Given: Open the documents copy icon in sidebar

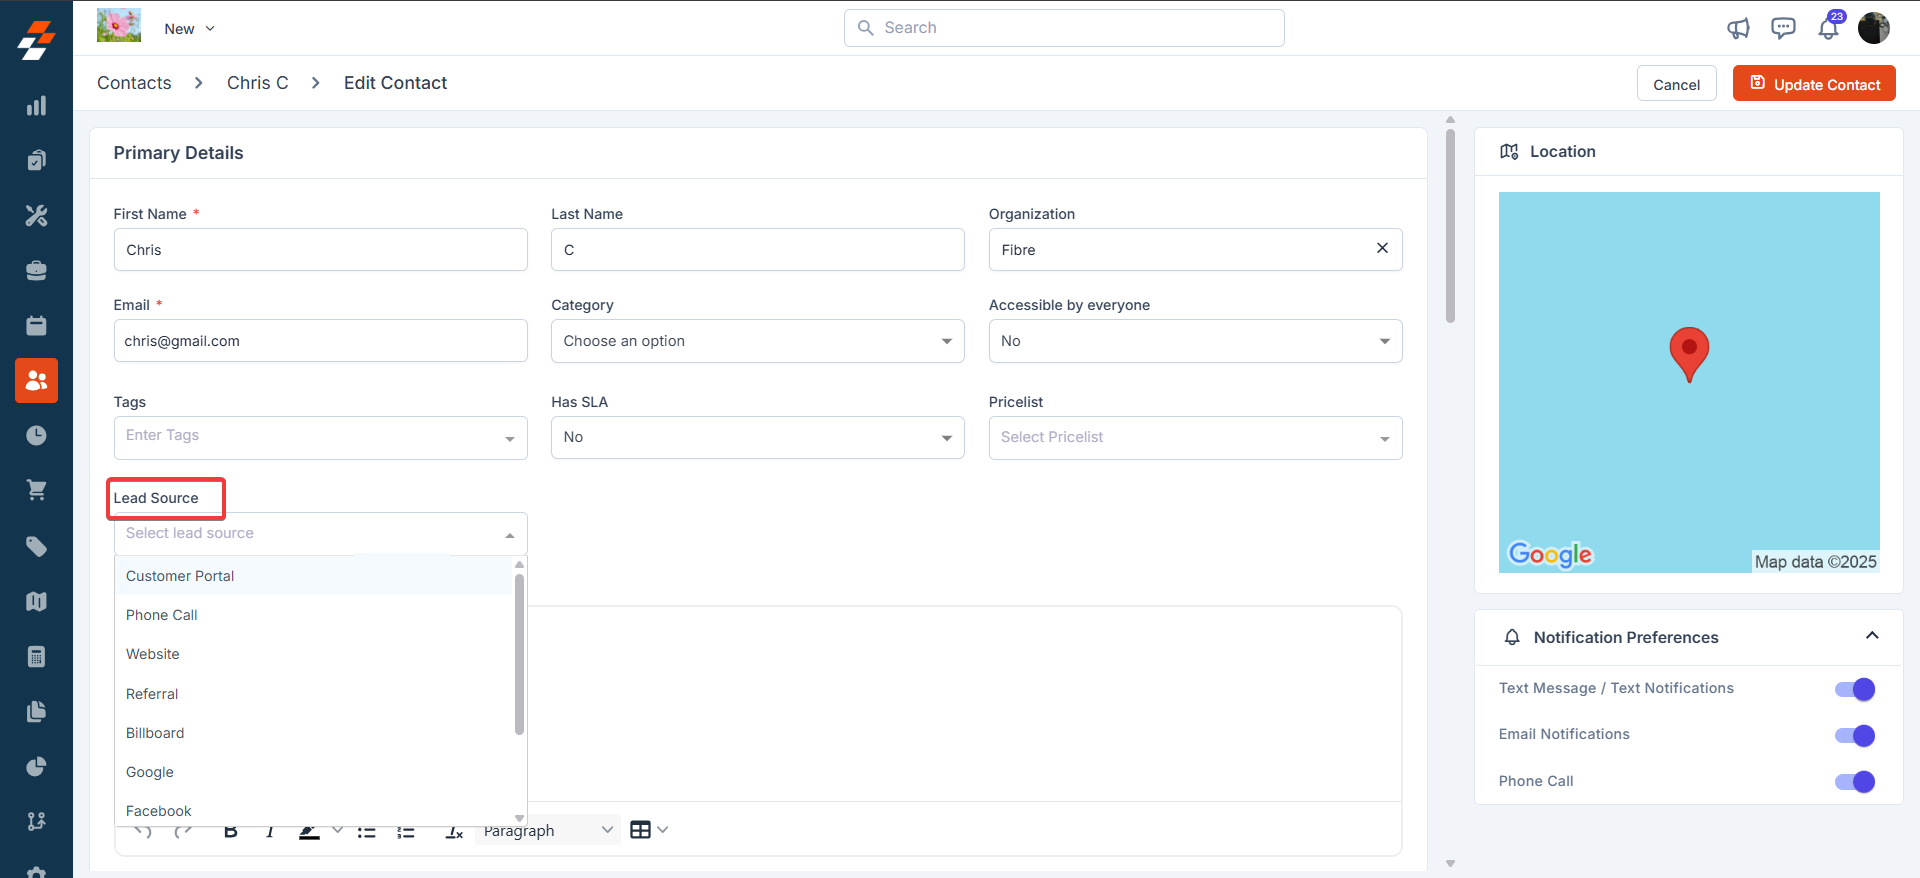Looking at the screenshot, I should [36, 711].
